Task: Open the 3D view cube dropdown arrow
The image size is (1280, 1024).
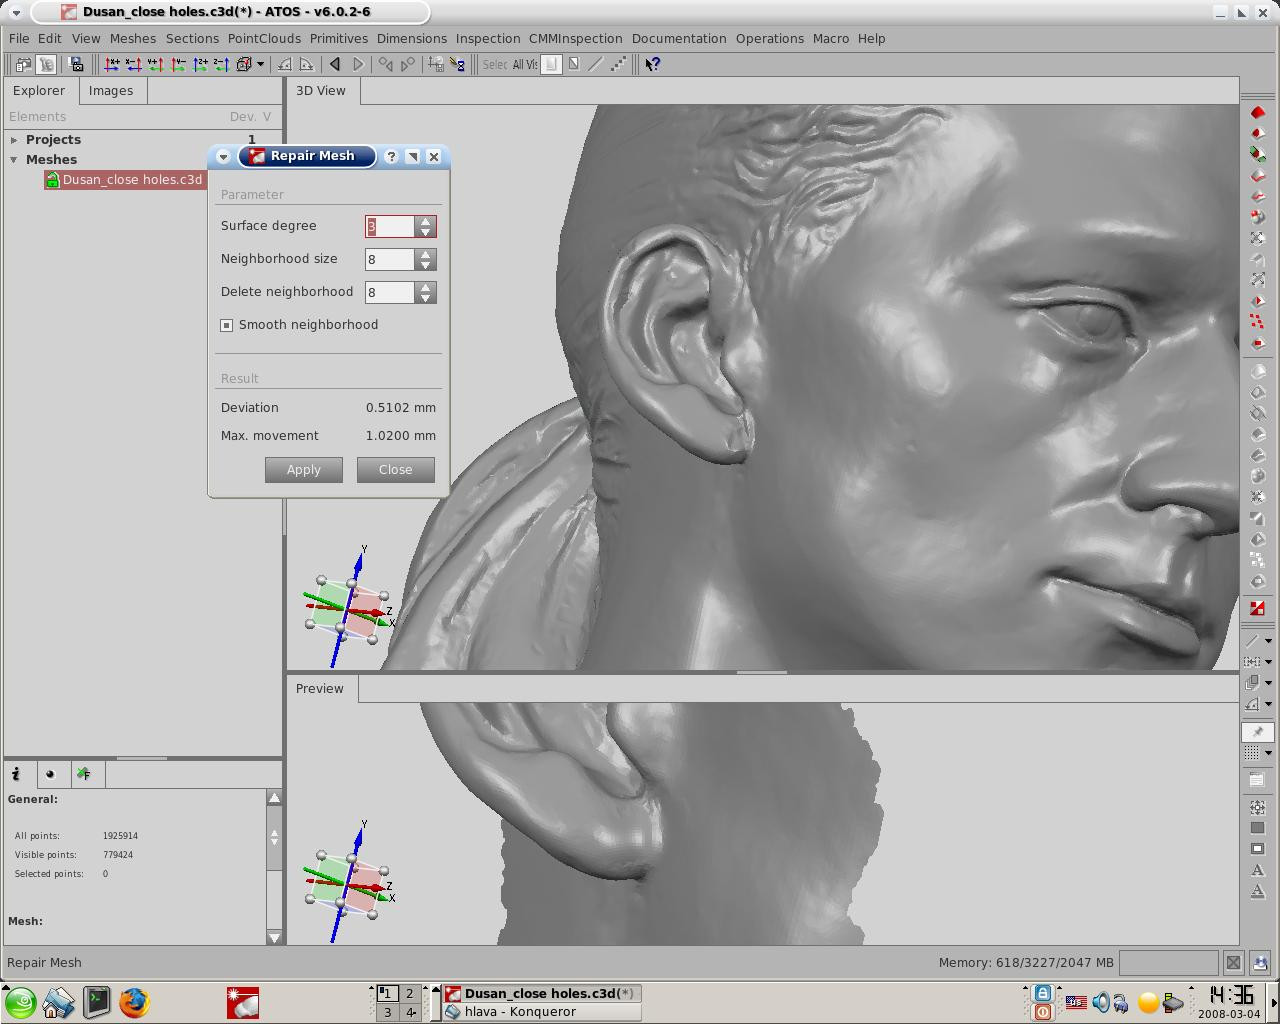Action: pos(260,64)
